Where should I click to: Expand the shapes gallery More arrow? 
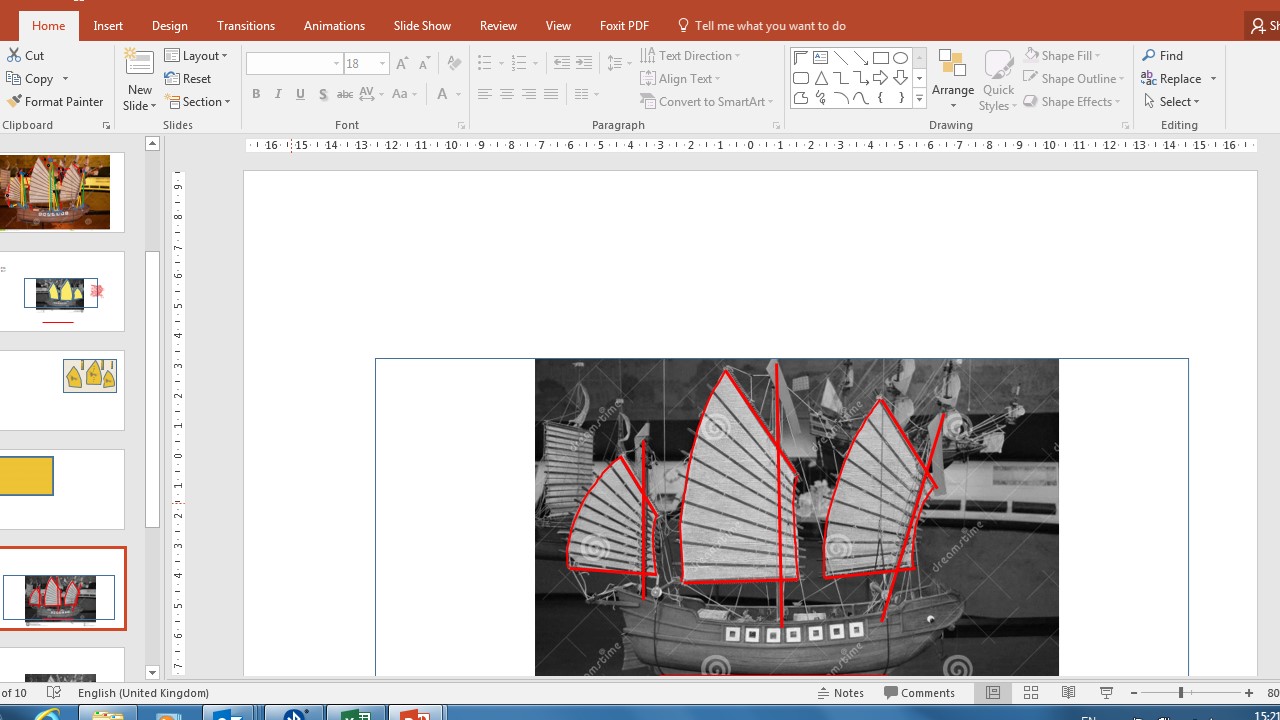919,98
